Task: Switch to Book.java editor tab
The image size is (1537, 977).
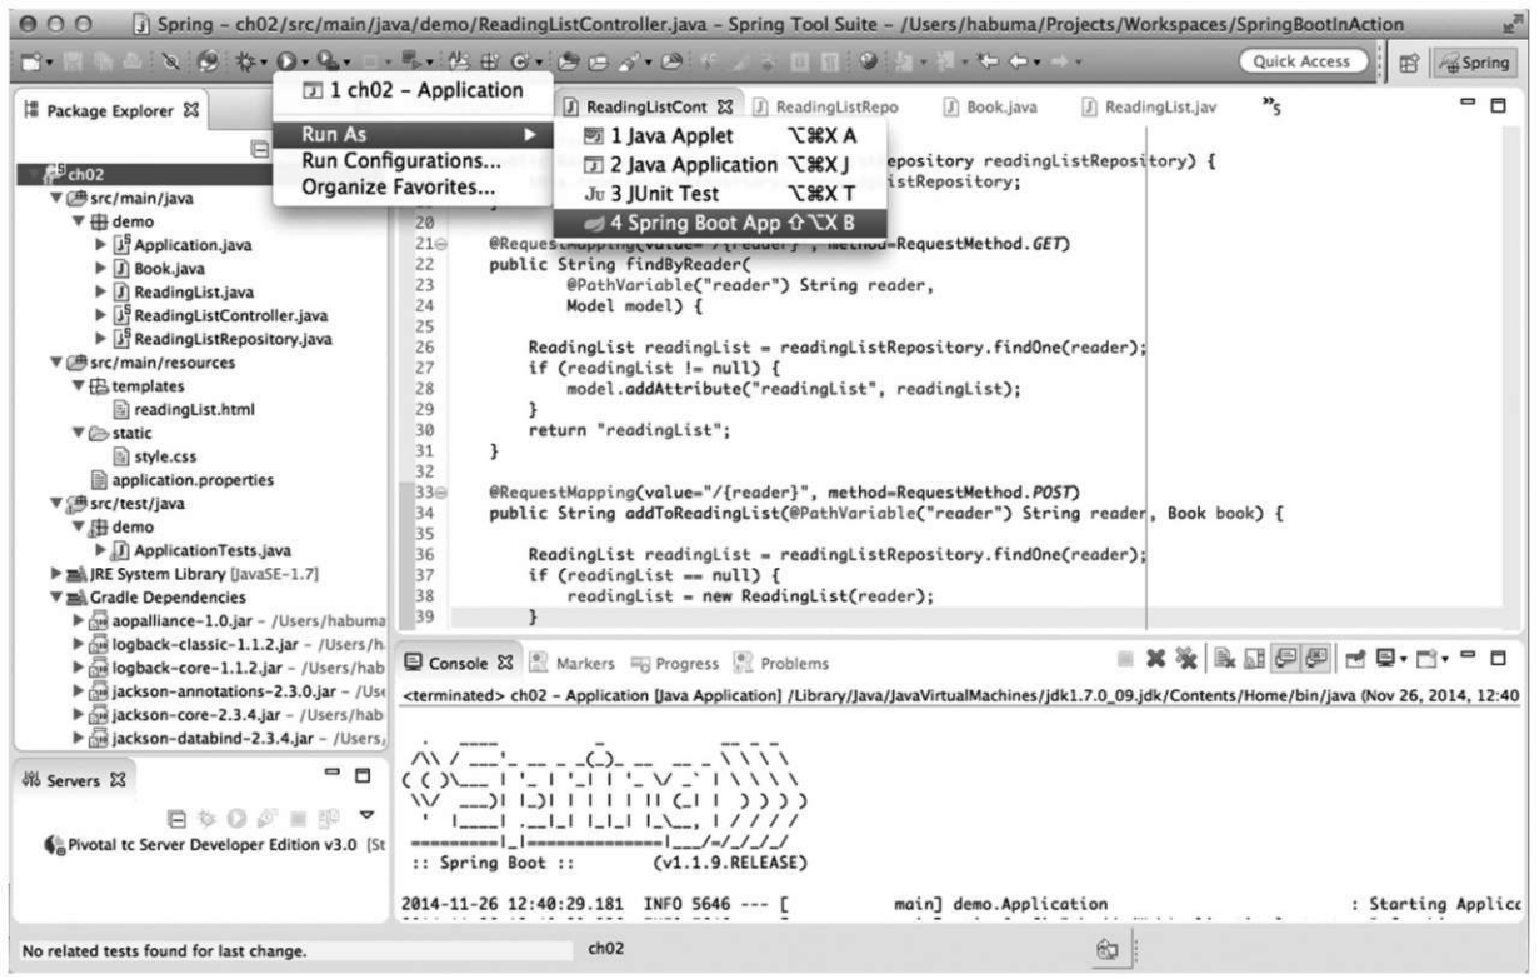Action: click(991, 107)
